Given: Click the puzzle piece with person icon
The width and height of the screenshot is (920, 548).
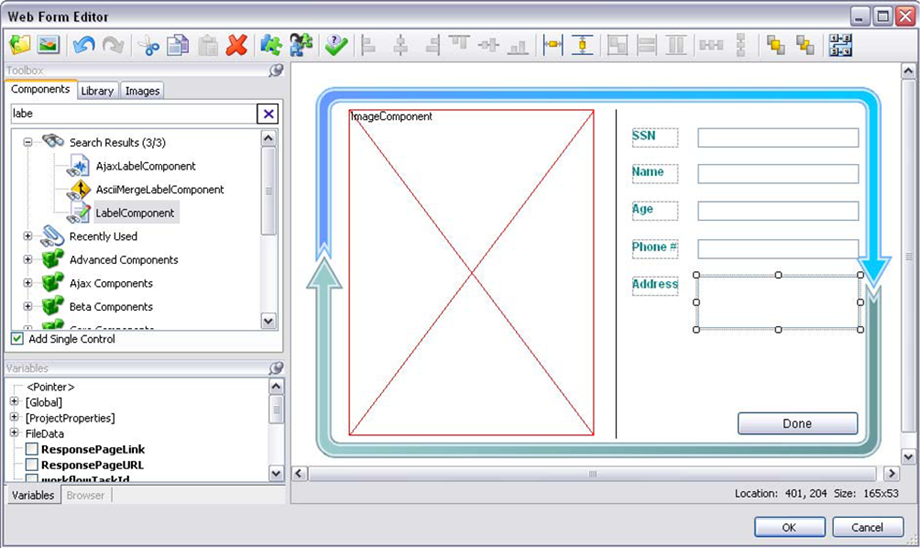Looking at the screenshot, I should coord(301,45).
